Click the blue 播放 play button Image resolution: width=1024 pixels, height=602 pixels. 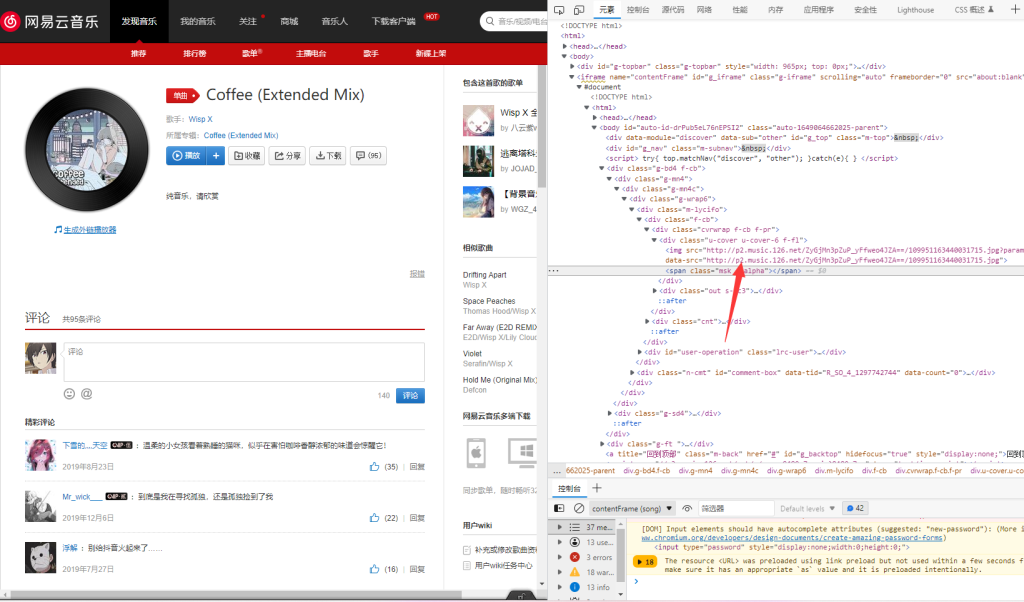click(x=187, y=155)
